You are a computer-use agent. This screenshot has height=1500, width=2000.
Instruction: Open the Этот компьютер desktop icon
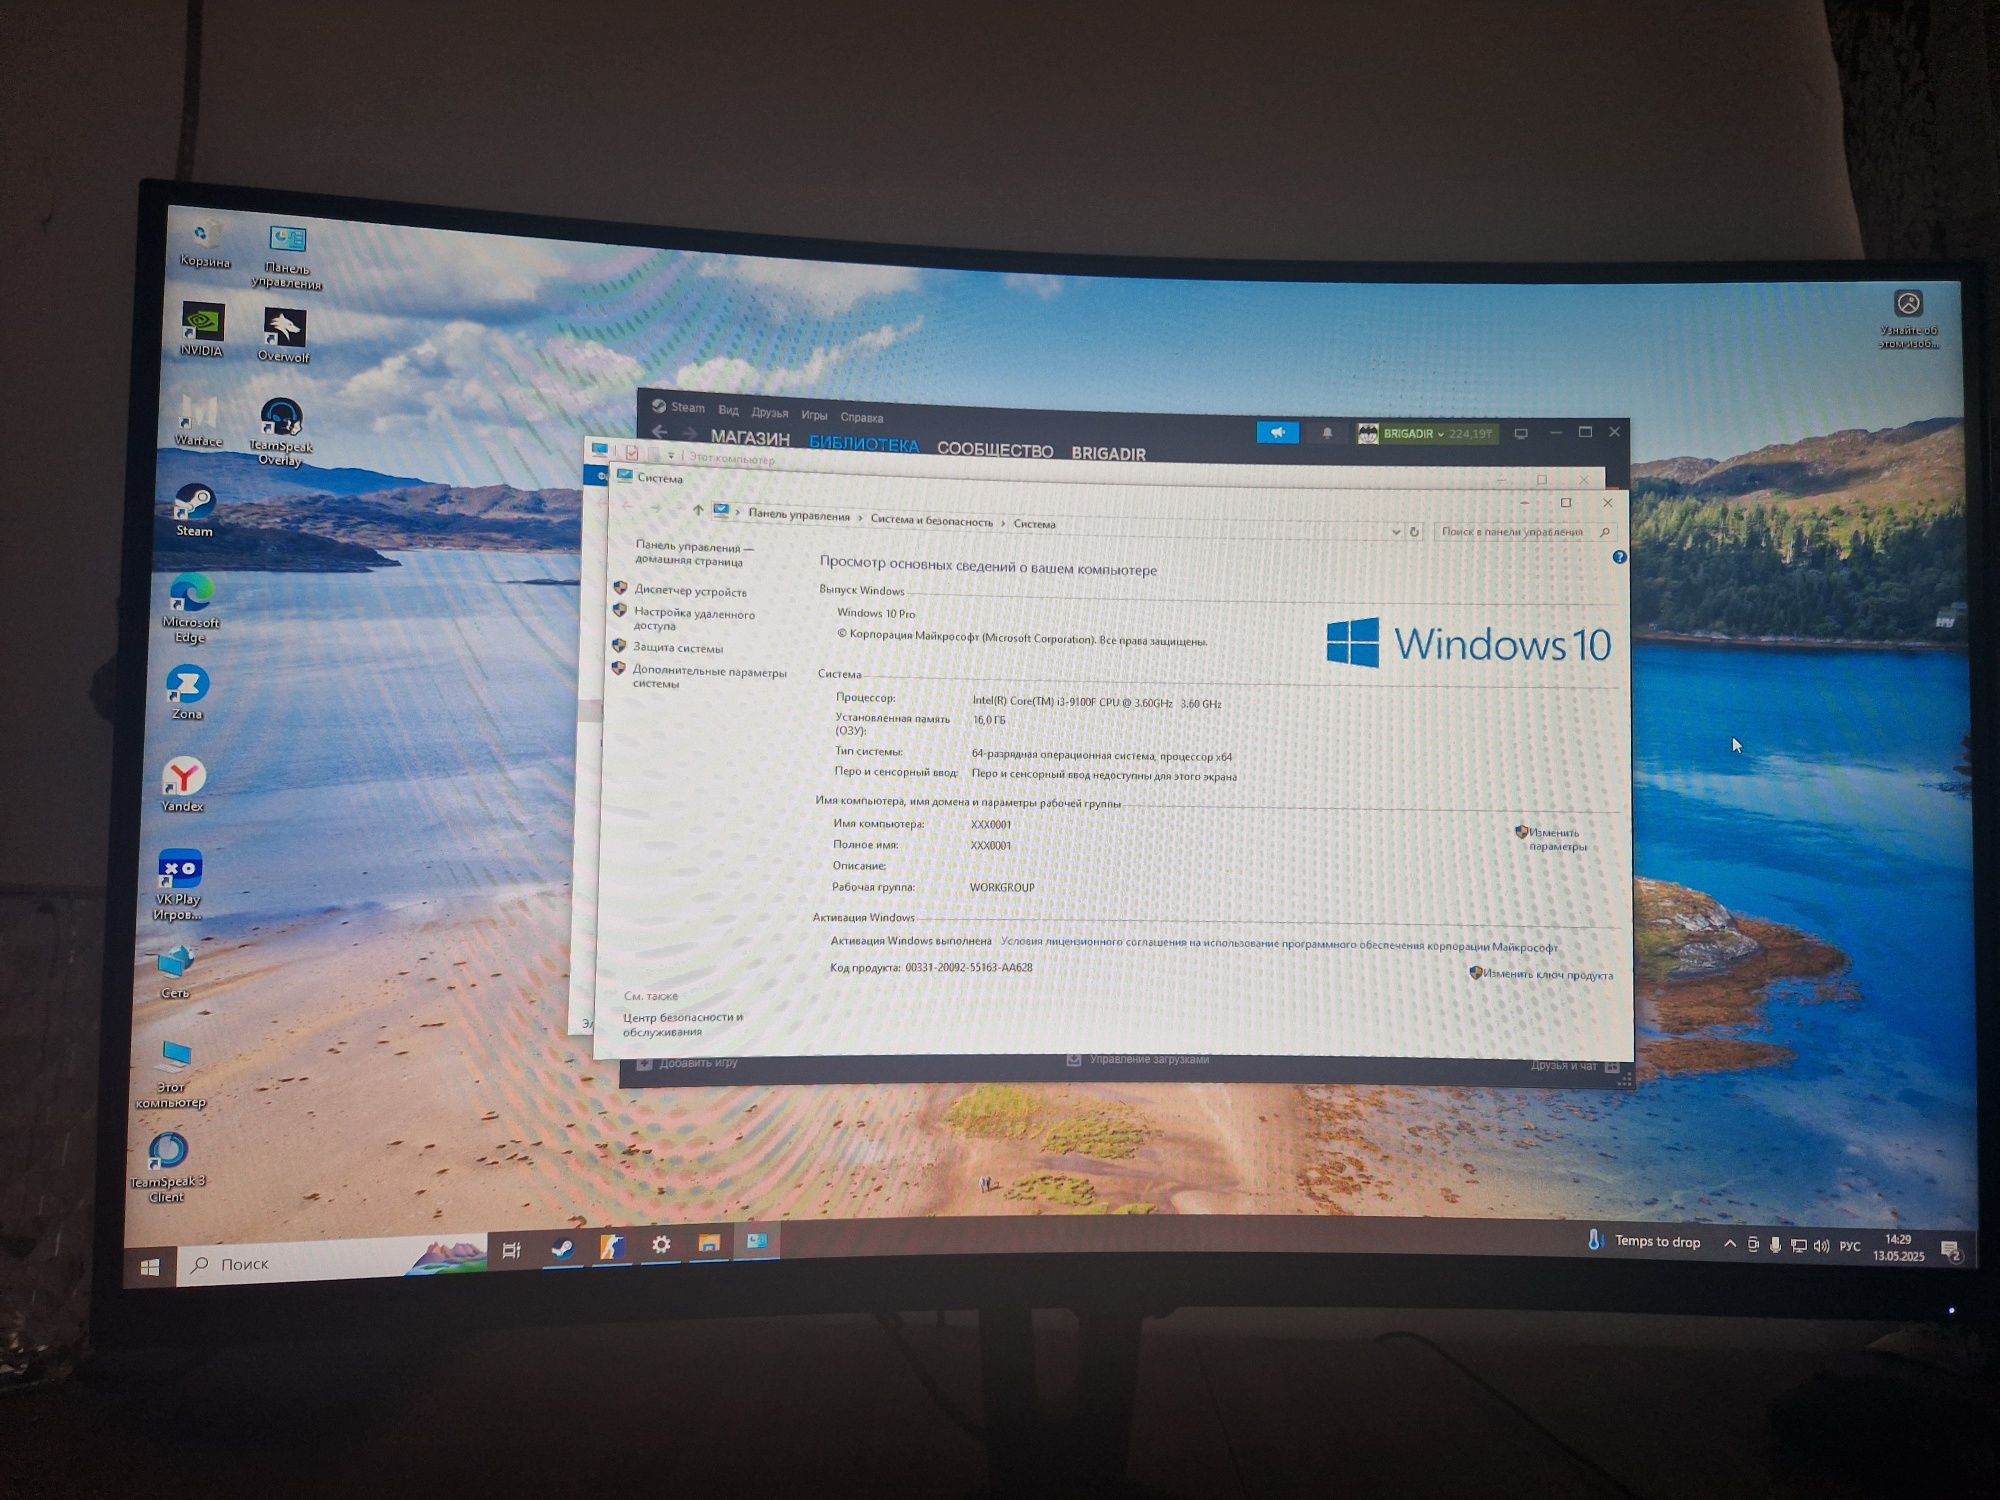(x=172, y=1074)
